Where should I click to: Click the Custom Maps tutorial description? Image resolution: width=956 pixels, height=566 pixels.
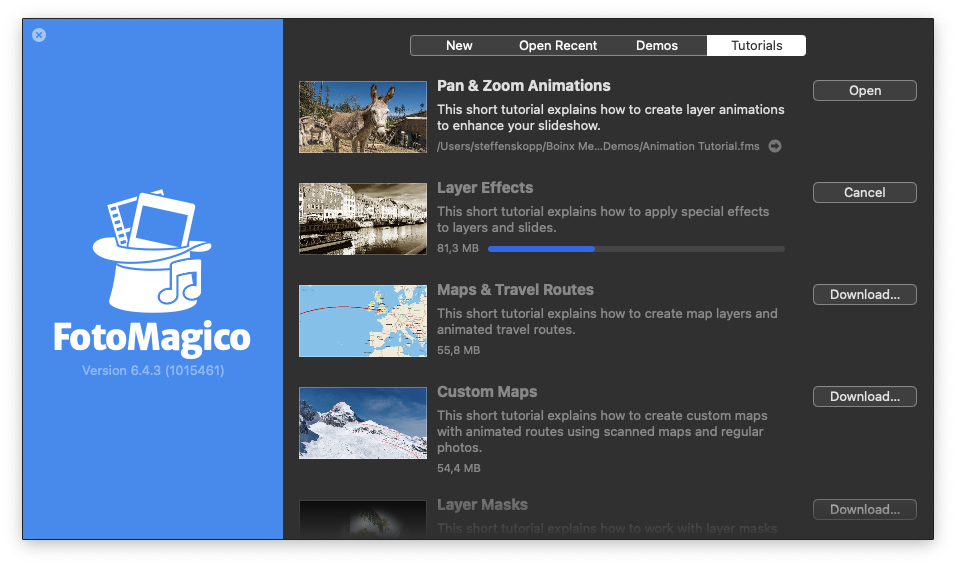602,431
